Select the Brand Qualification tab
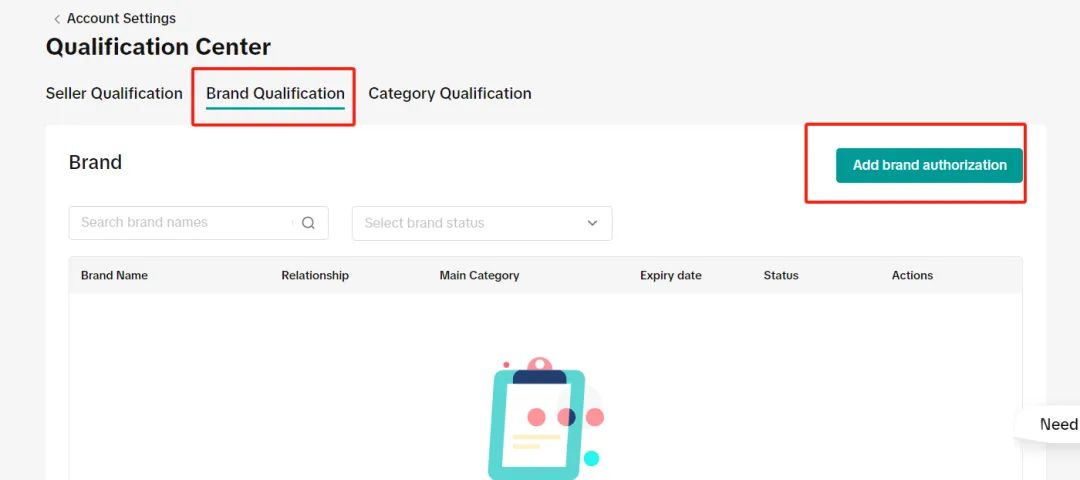 click(x=275, y=93)
